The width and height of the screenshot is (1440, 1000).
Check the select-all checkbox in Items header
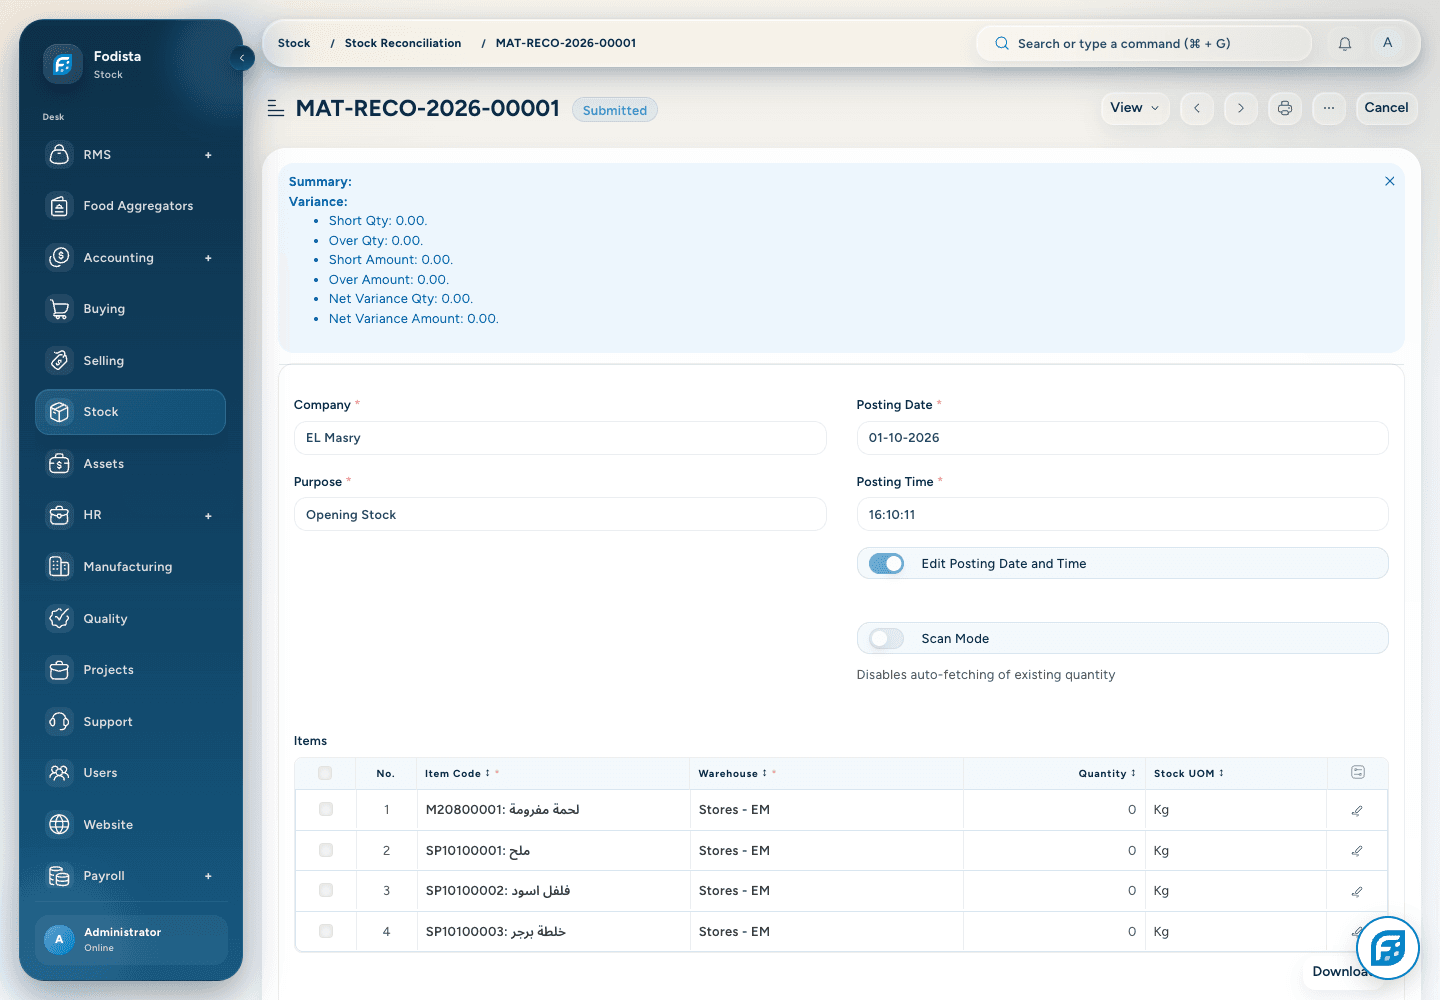[x=325, y=773]
